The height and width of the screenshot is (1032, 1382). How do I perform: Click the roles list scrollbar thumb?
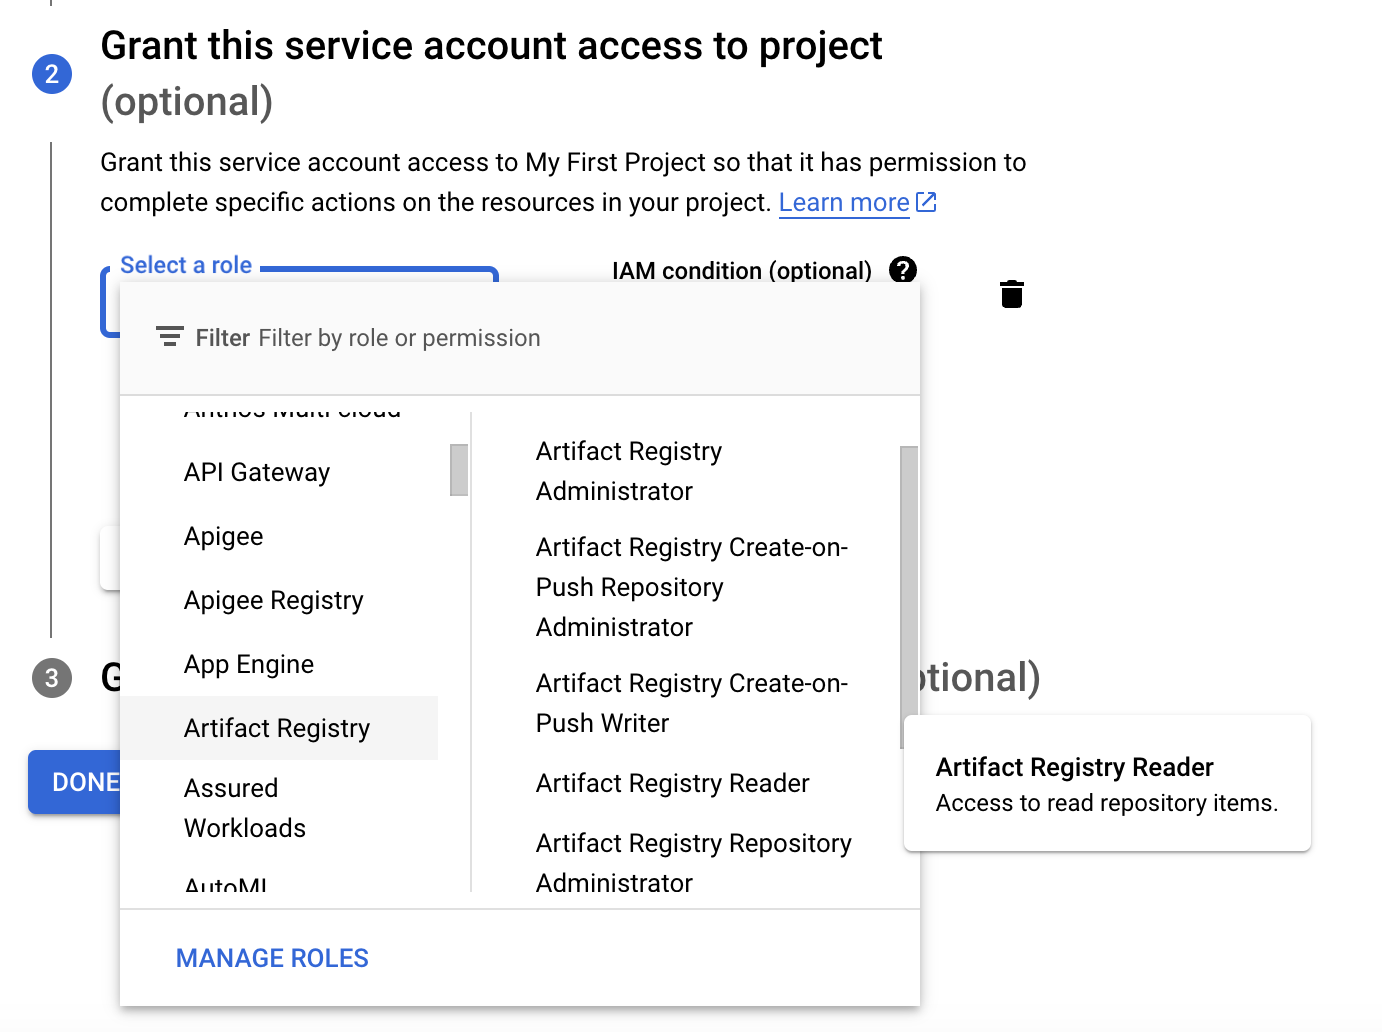point(909,597)
